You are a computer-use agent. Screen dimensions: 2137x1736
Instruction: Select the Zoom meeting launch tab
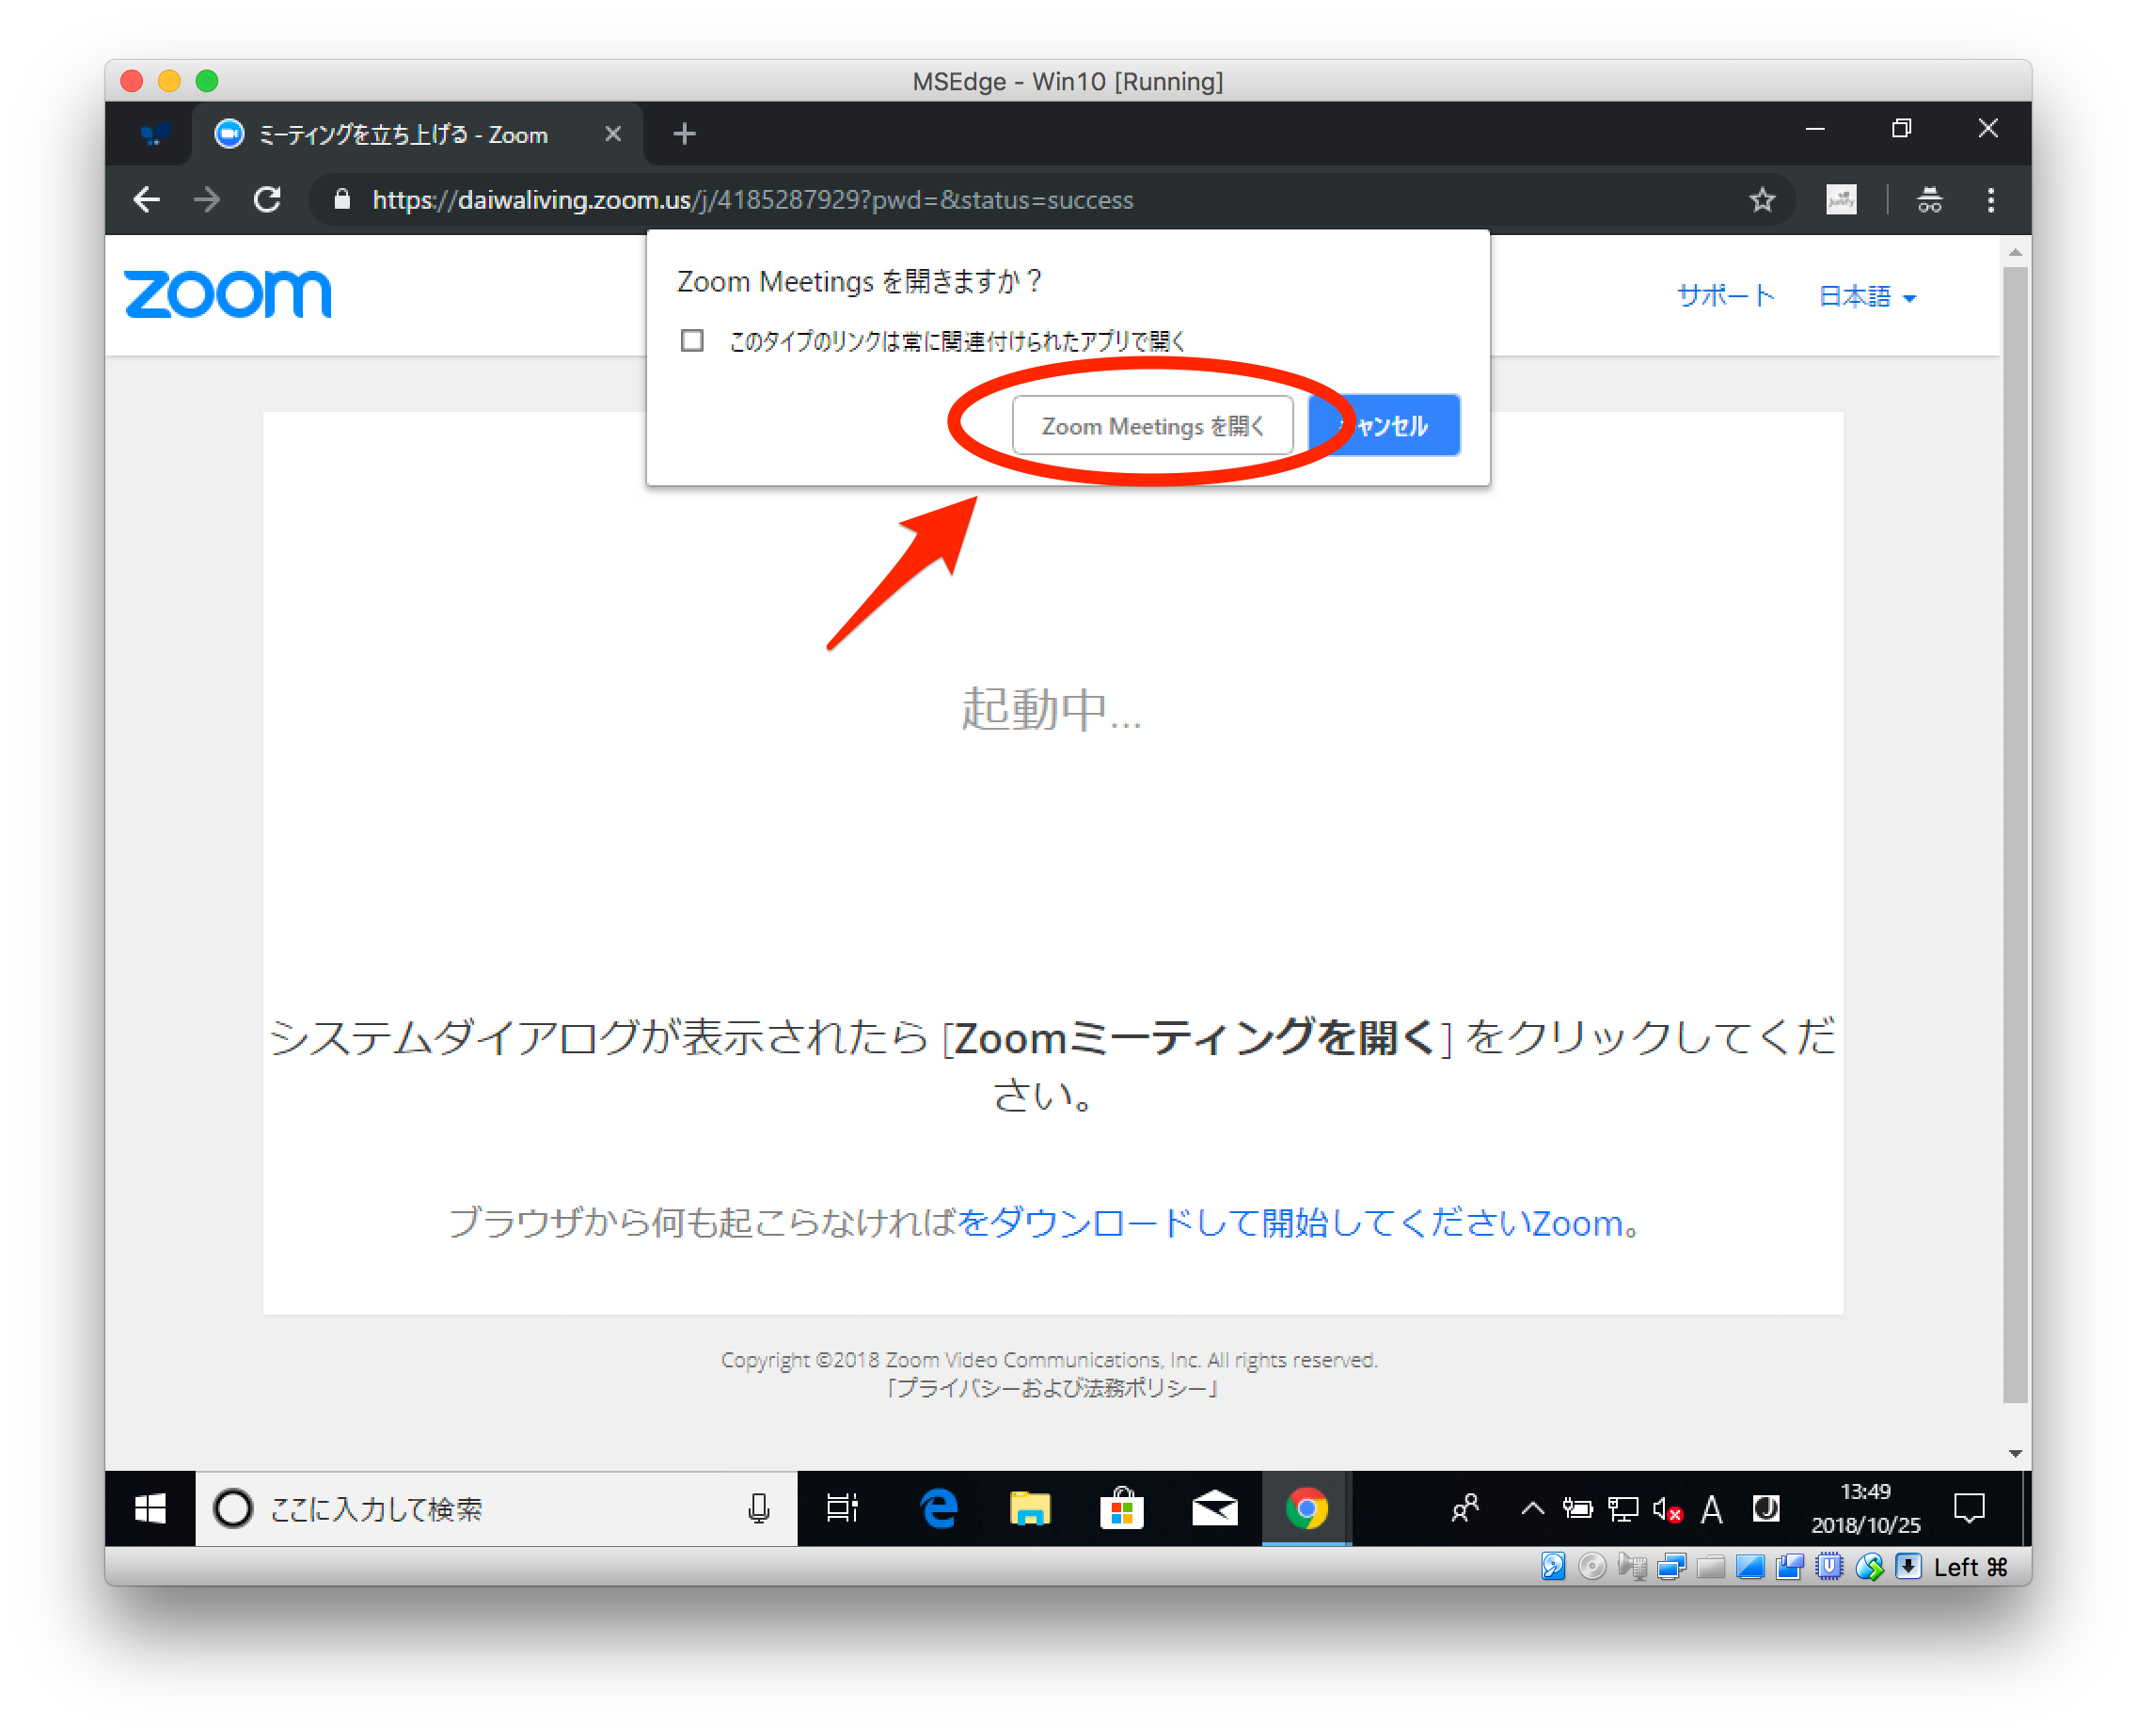[402, 134]
